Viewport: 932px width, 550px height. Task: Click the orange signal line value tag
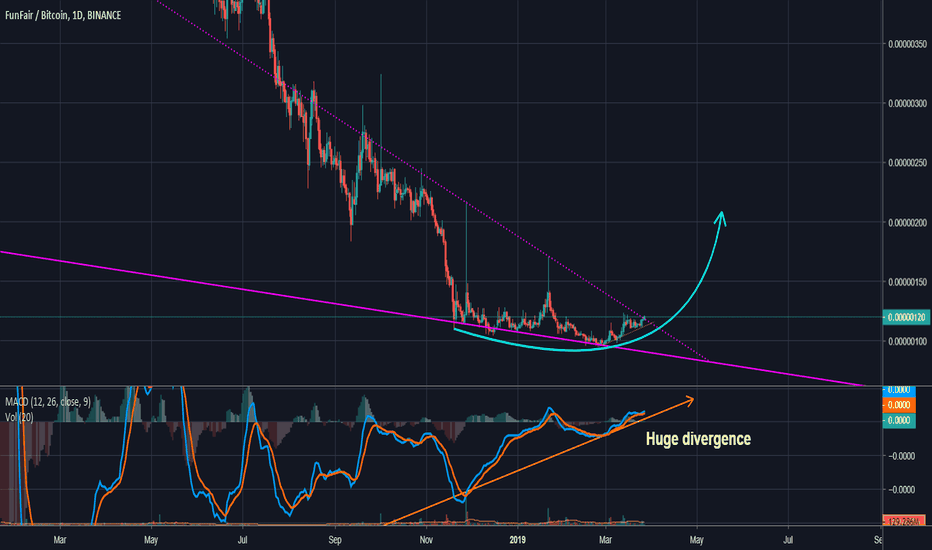(899, 405)
